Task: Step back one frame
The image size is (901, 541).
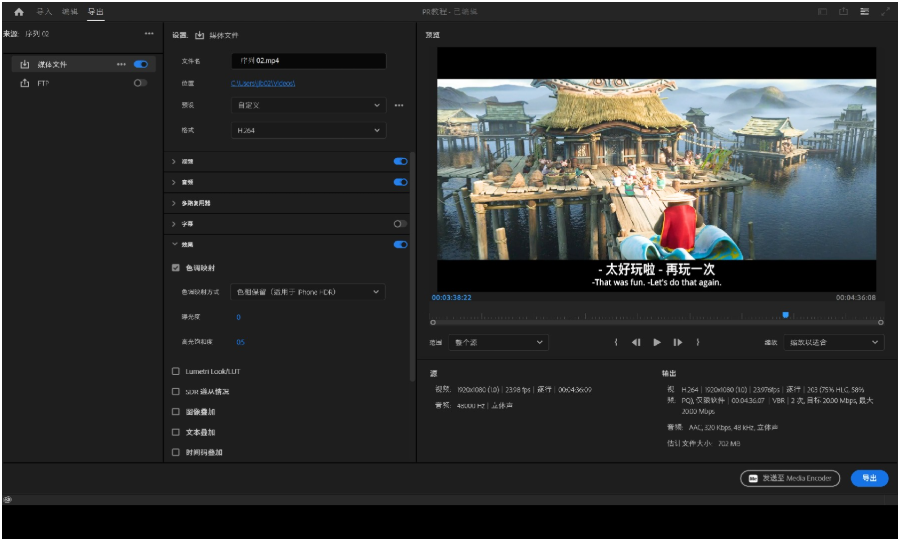Action: pyautogui.click(x=636, y=343)
